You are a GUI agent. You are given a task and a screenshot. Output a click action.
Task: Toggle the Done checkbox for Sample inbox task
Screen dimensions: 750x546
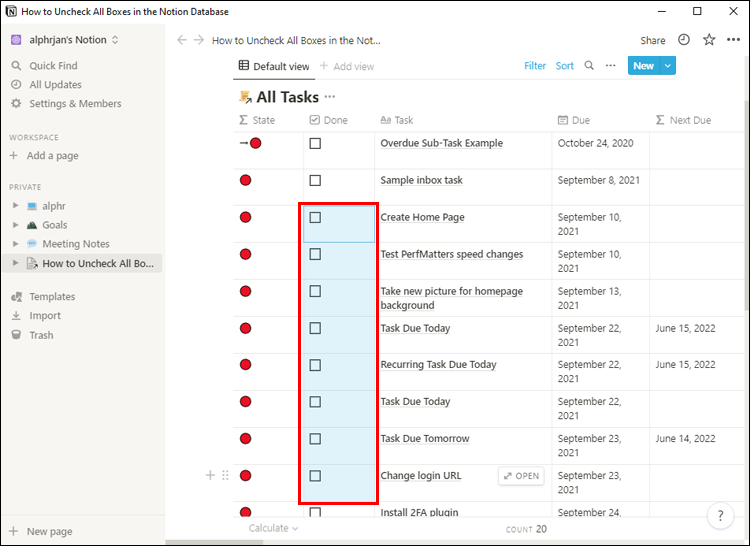[315, 181]
